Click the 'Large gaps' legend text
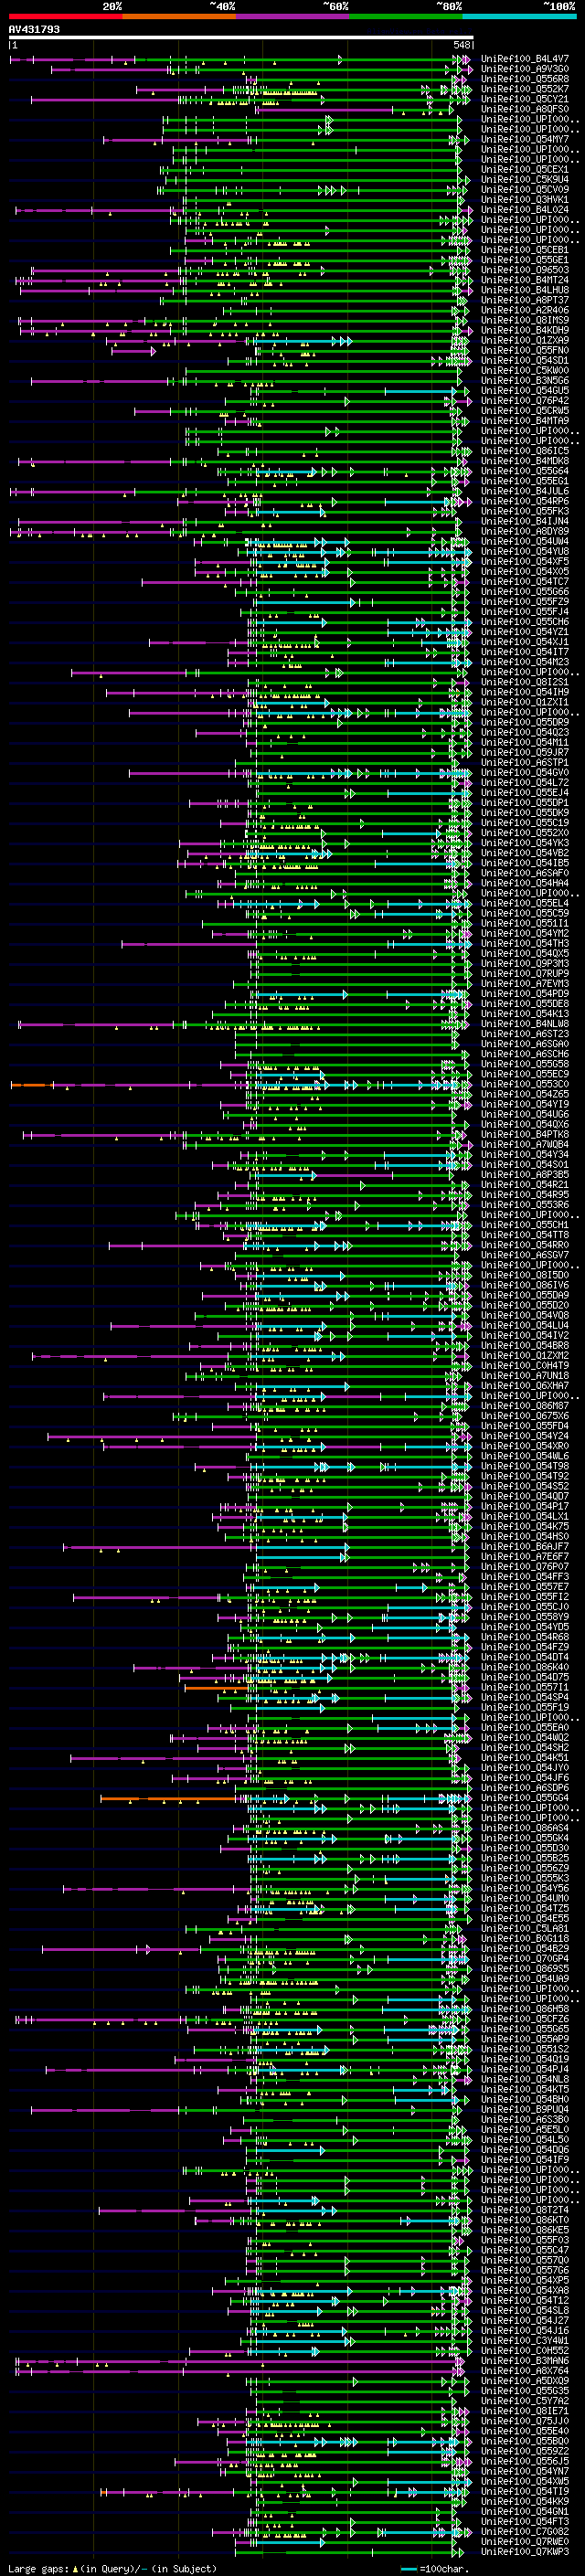585x2576 pixels. [38, 2569]
